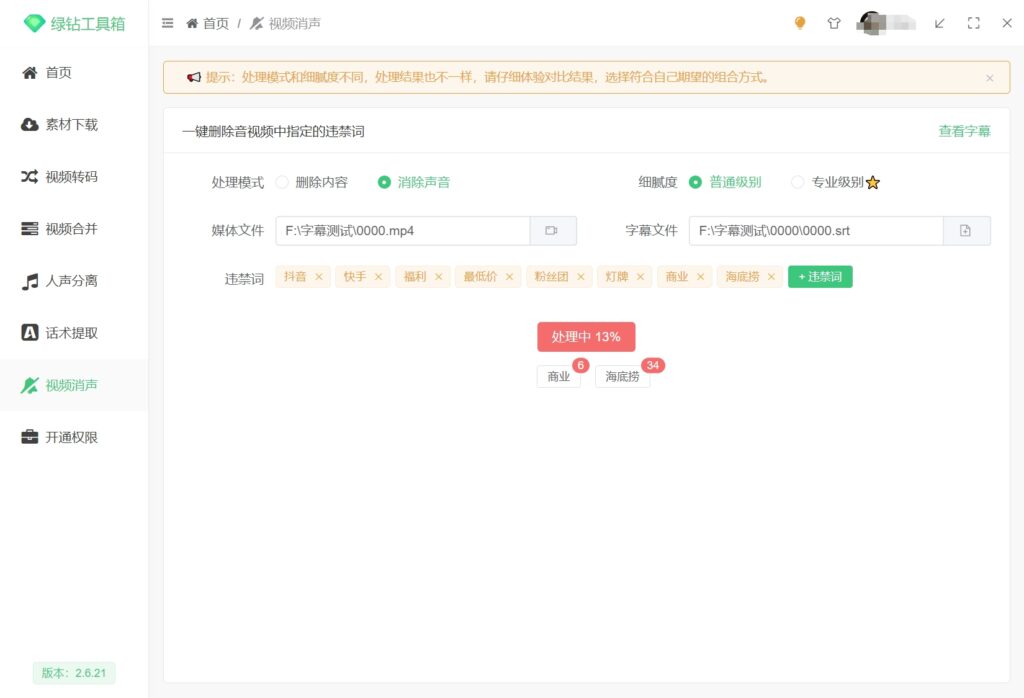Click the 处理中 13% progress indicator

pyautogui.click(x=586, y=337)
